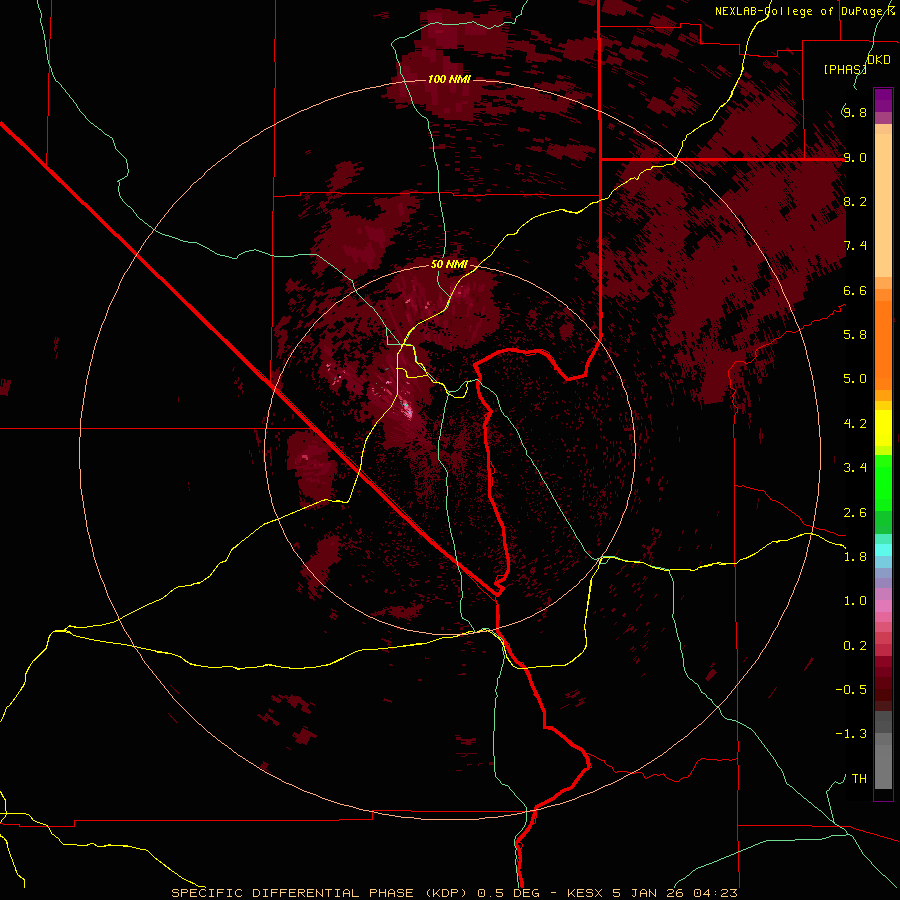This screenshot has height=900, width=900.
Task: Click the bright yellow segment of the color bar
Action: pyautogui.click(x=883, y=428)
